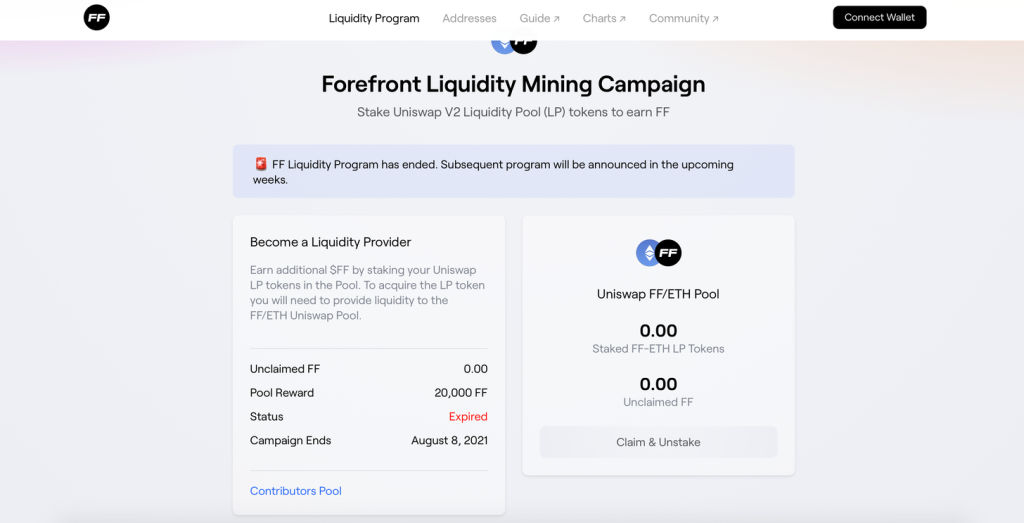This screenshot has width=1024, height=523.
Task: Click the black FF token icon in pool card
Action: (x=668, y=253)
